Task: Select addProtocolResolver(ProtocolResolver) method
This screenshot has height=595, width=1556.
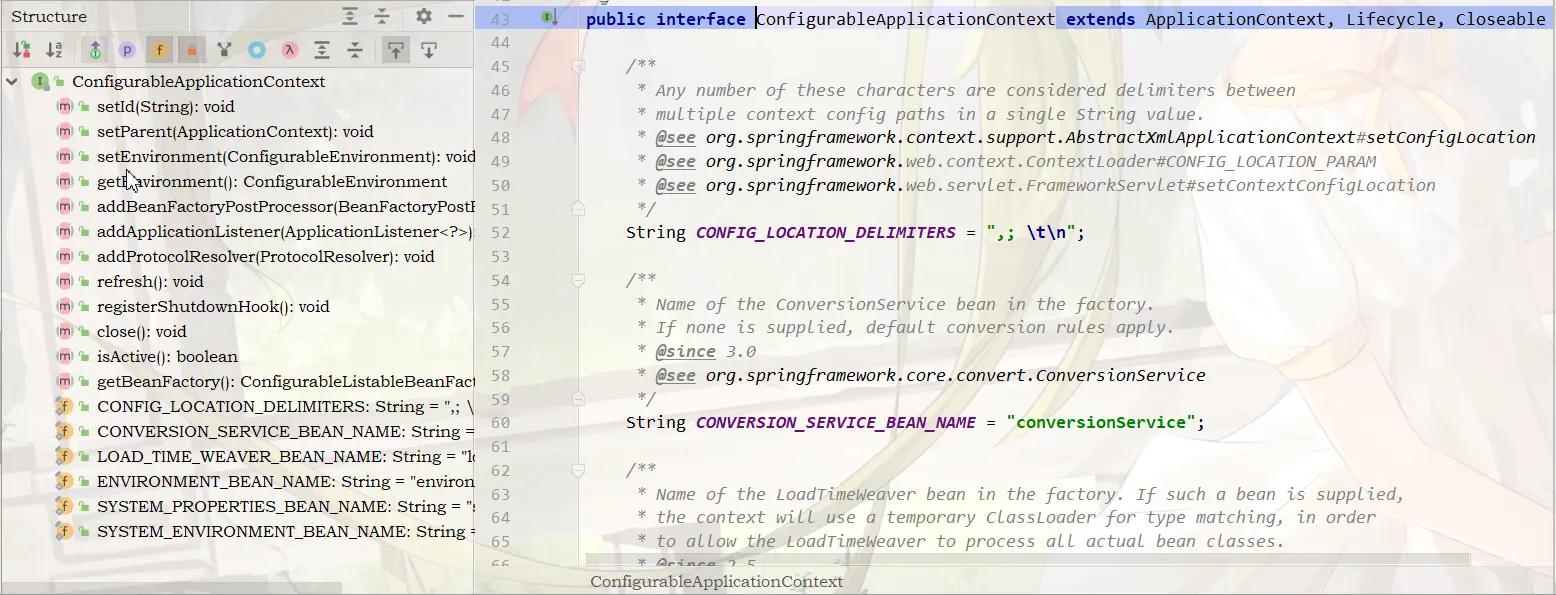Action: (x=266, y=256)
